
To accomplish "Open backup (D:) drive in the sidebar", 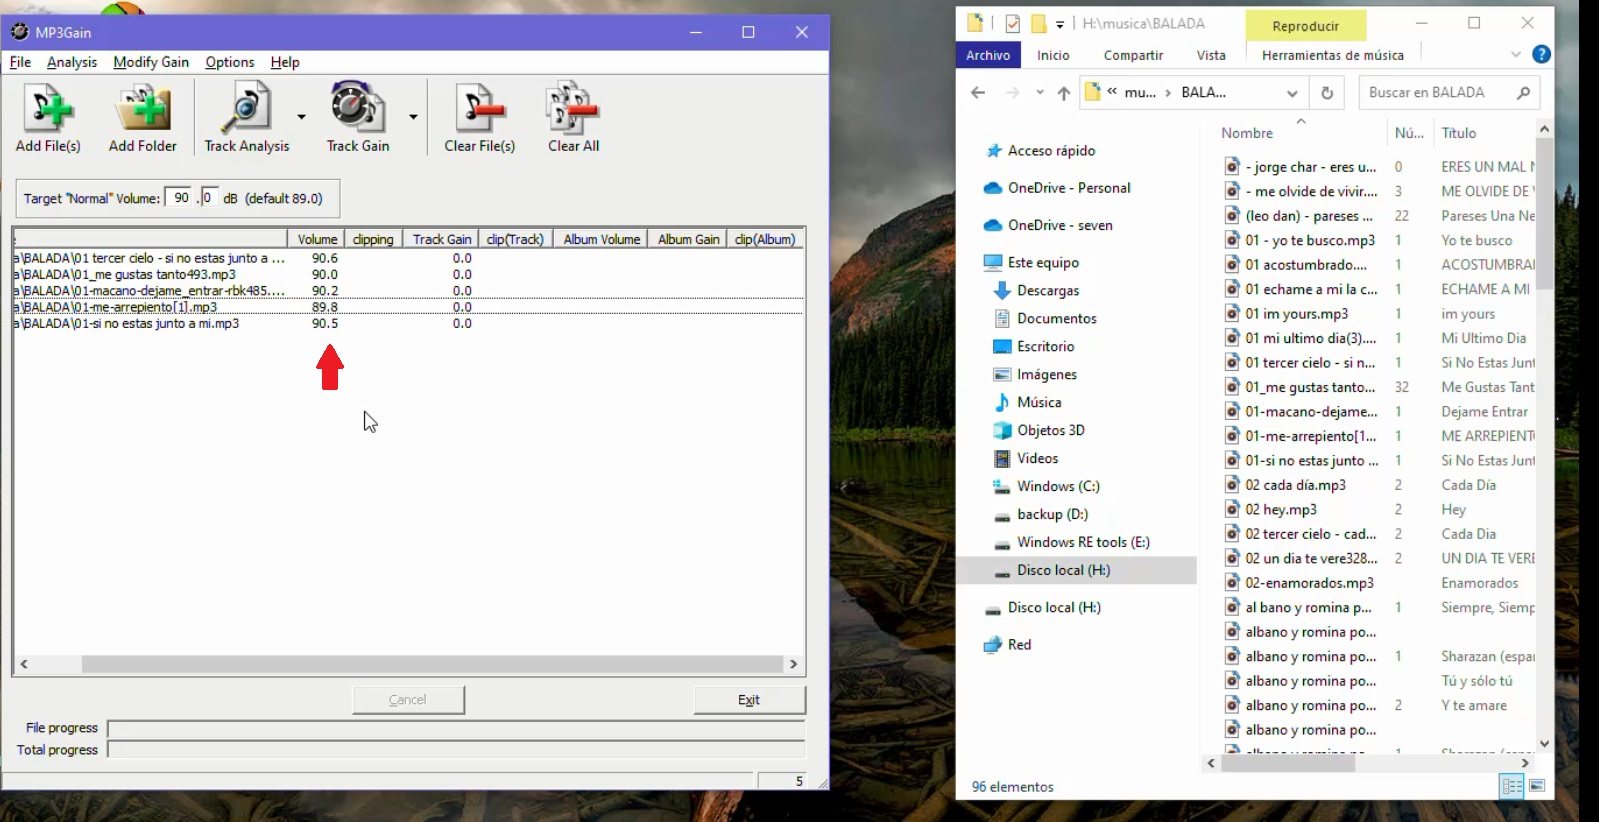I will (x=1052, y=514).
